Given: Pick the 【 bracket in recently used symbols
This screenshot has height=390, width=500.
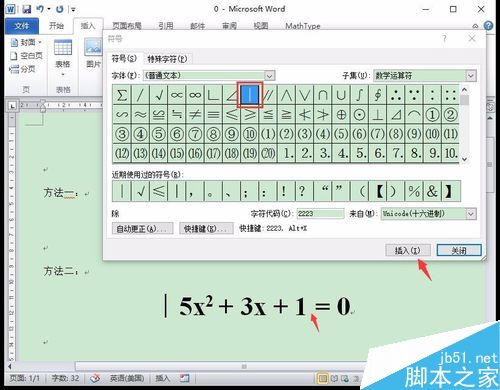Looking at the screenshot, I should [x=379, y=191].
